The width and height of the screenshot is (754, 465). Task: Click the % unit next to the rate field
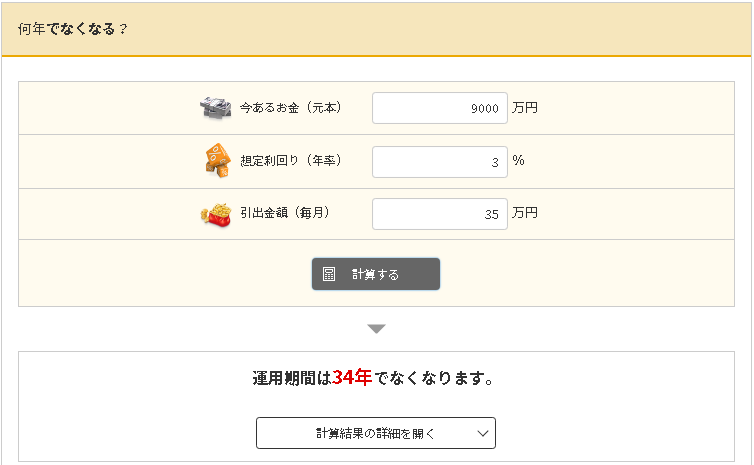point(519,161)
